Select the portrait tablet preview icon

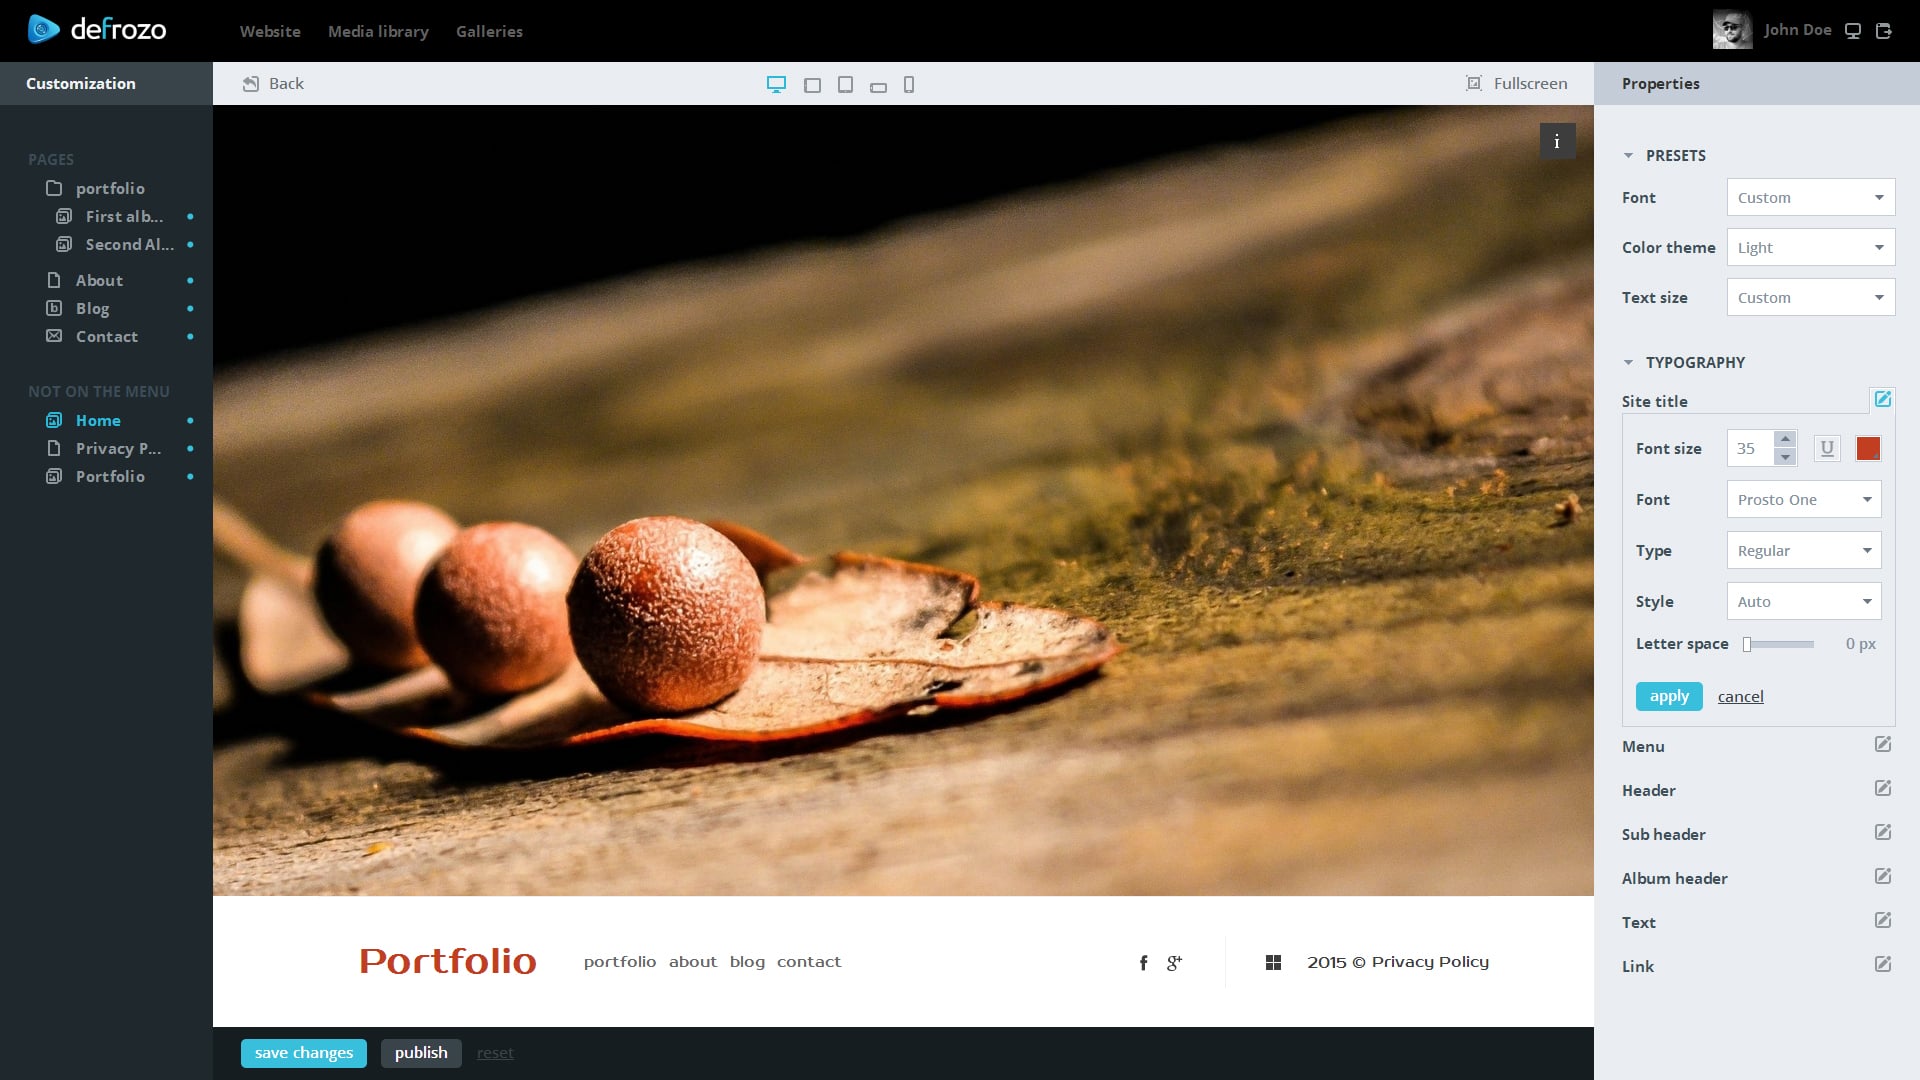(845, 85)
